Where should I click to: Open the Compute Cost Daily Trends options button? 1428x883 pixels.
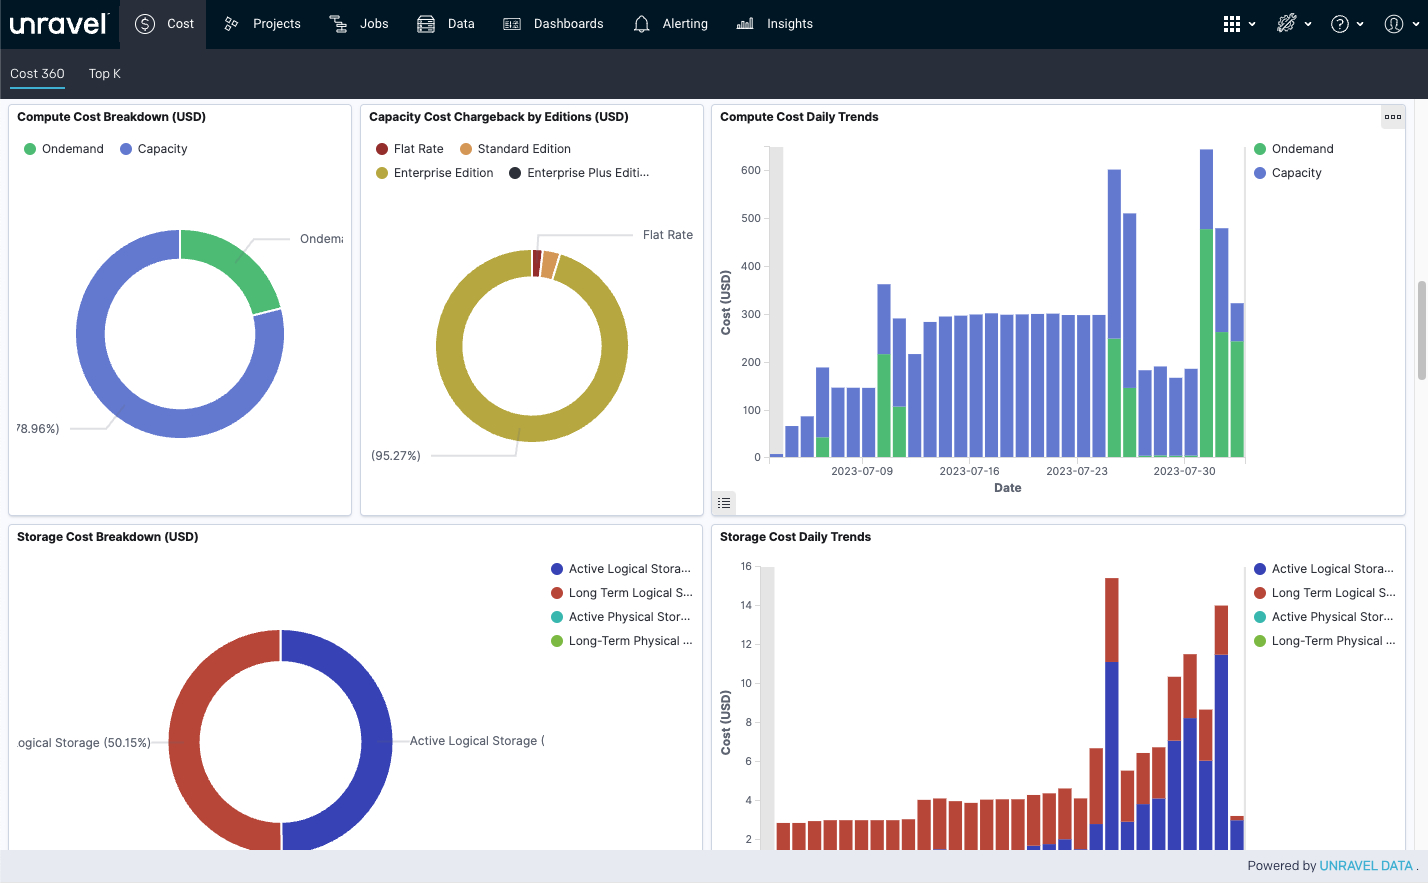(x=1392, y=117)
